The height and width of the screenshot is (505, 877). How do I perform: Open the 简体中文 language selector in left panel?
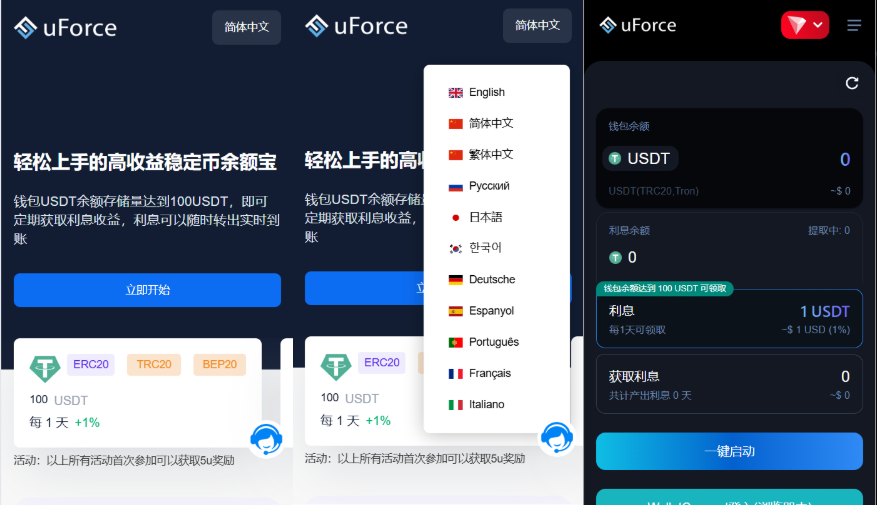(247, 27)
